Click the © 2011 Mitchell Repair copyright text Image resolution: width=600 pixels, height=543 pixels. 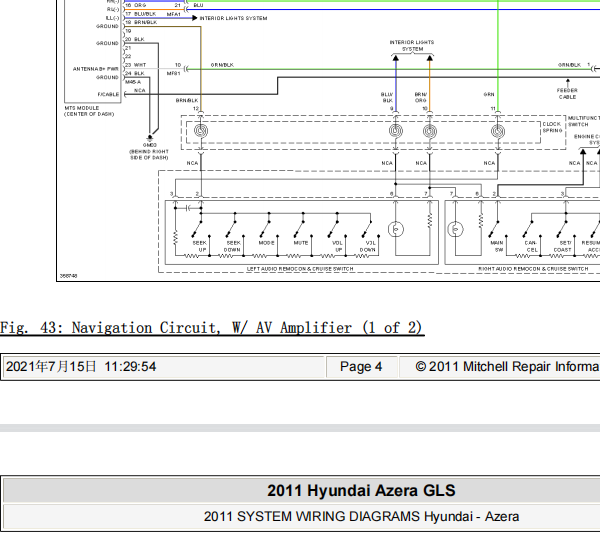tap(507, 367)
